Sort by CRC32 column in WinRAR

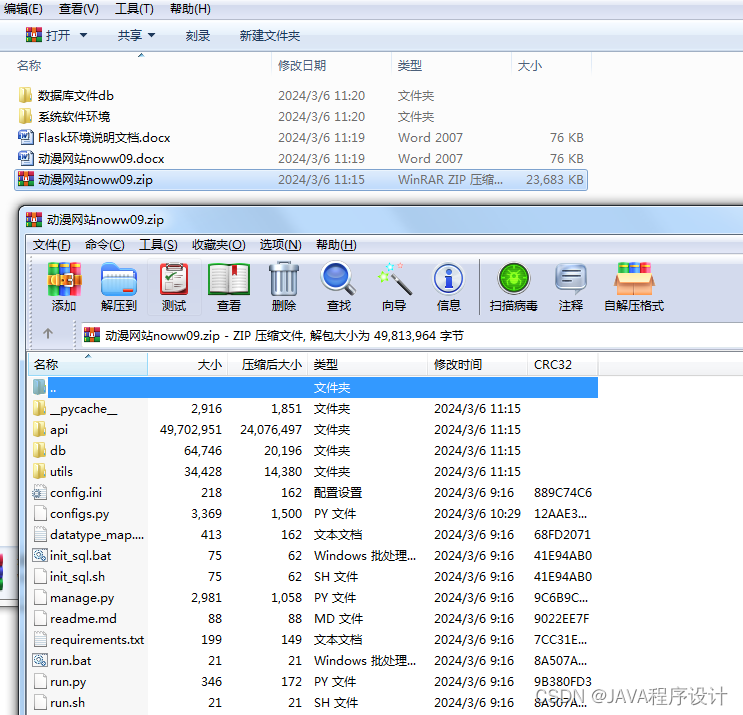click(562, 364)
